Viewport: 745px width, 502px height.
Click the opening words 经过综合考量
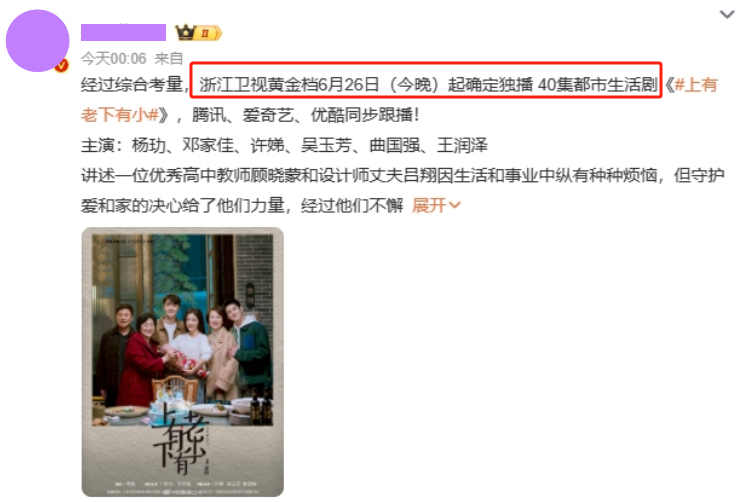point(132,85)
